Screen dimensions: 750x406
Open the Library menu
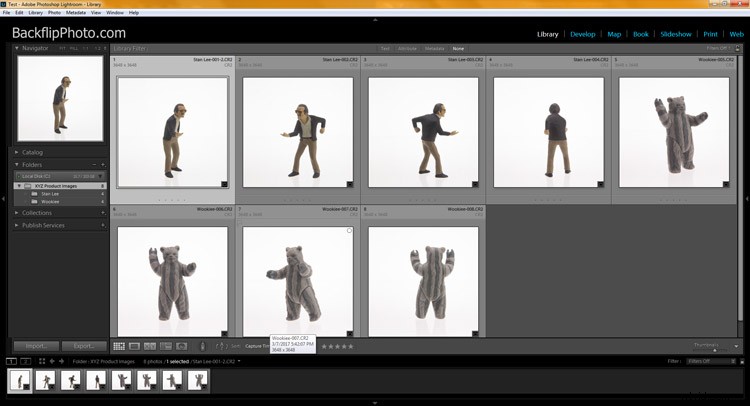coord(35,12)
